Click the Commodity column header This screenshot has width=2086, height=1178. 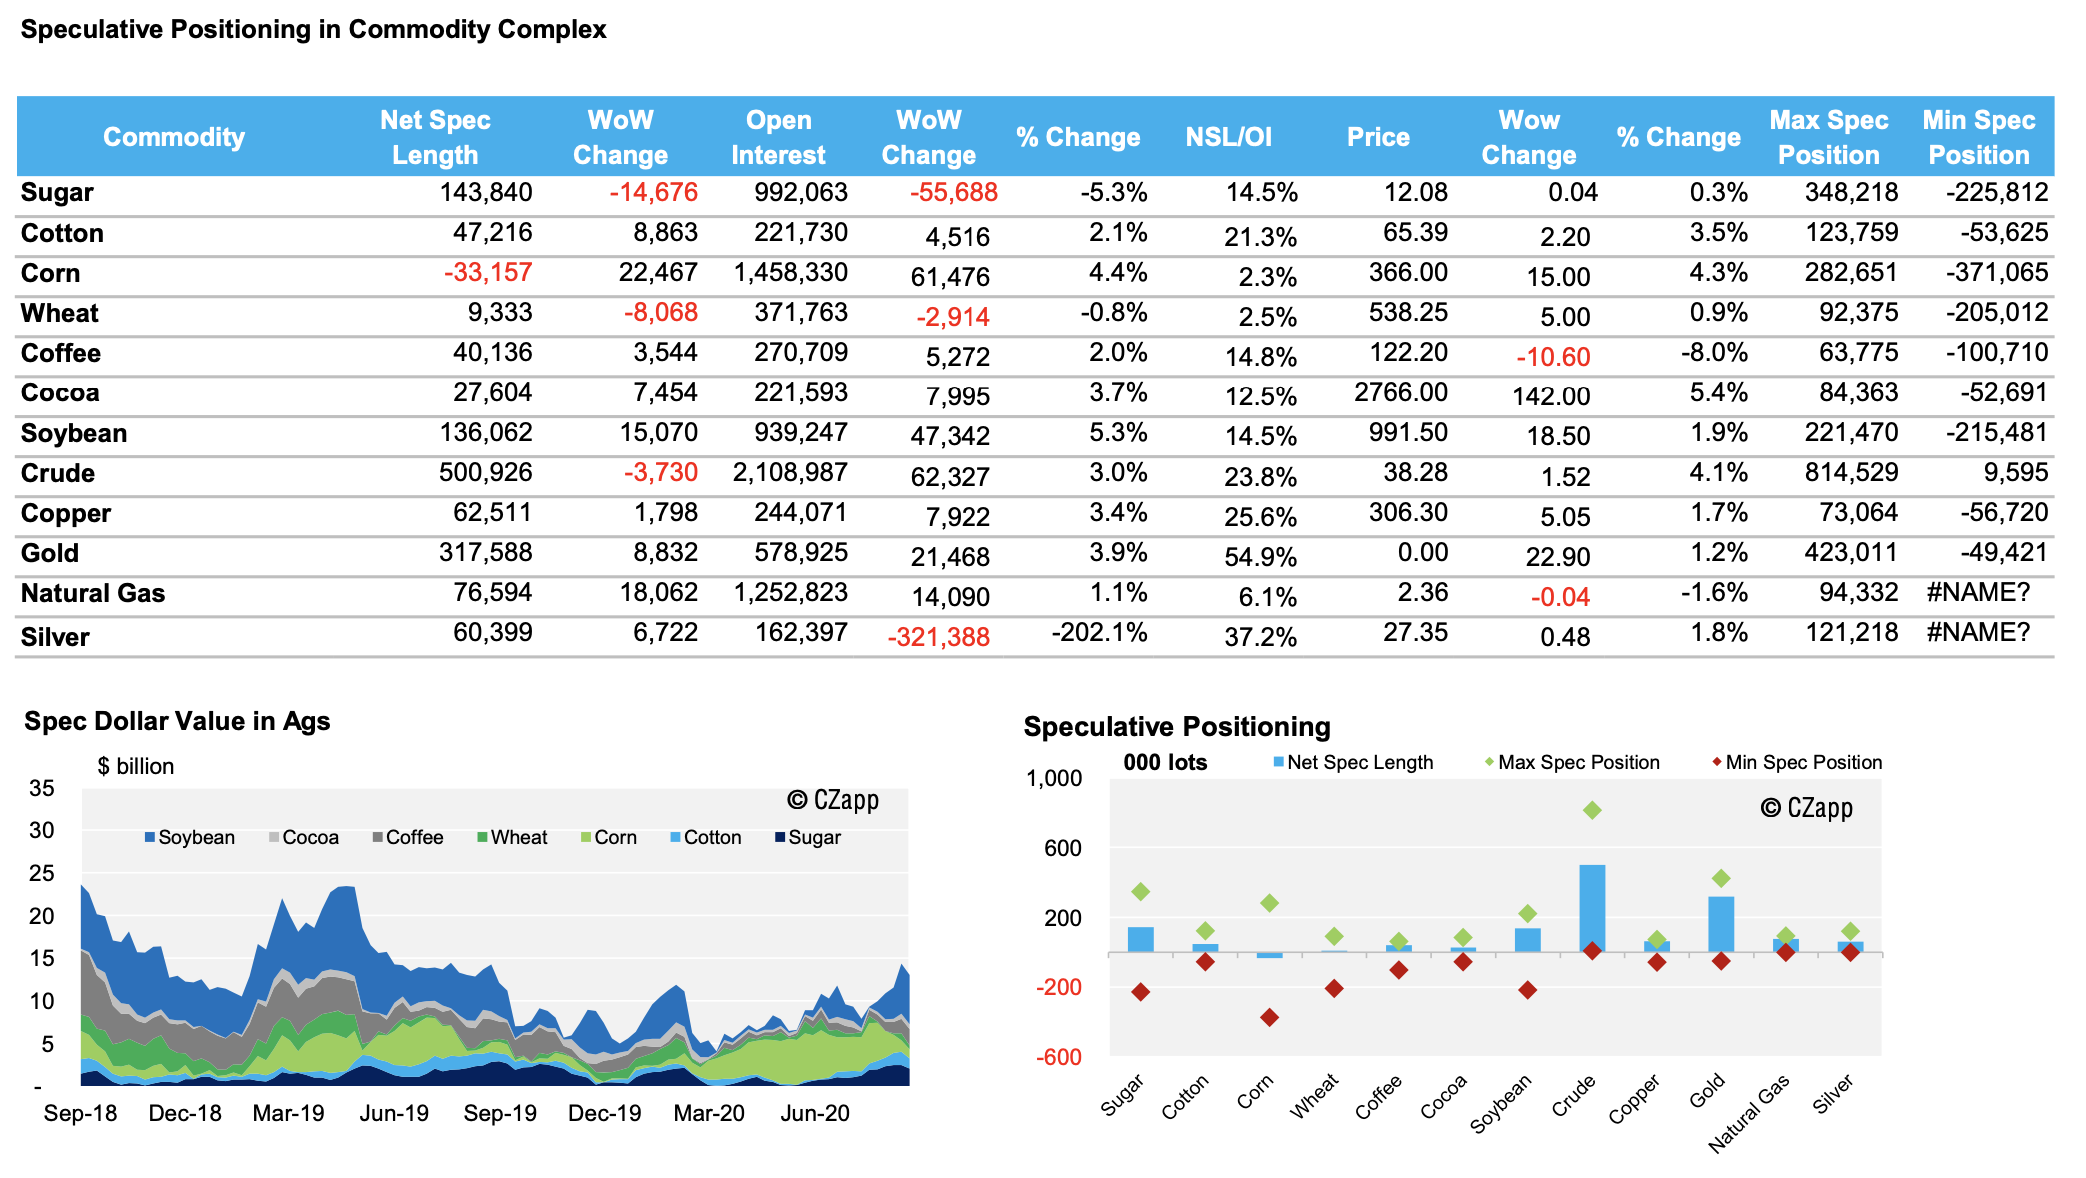tap(174, 137)
